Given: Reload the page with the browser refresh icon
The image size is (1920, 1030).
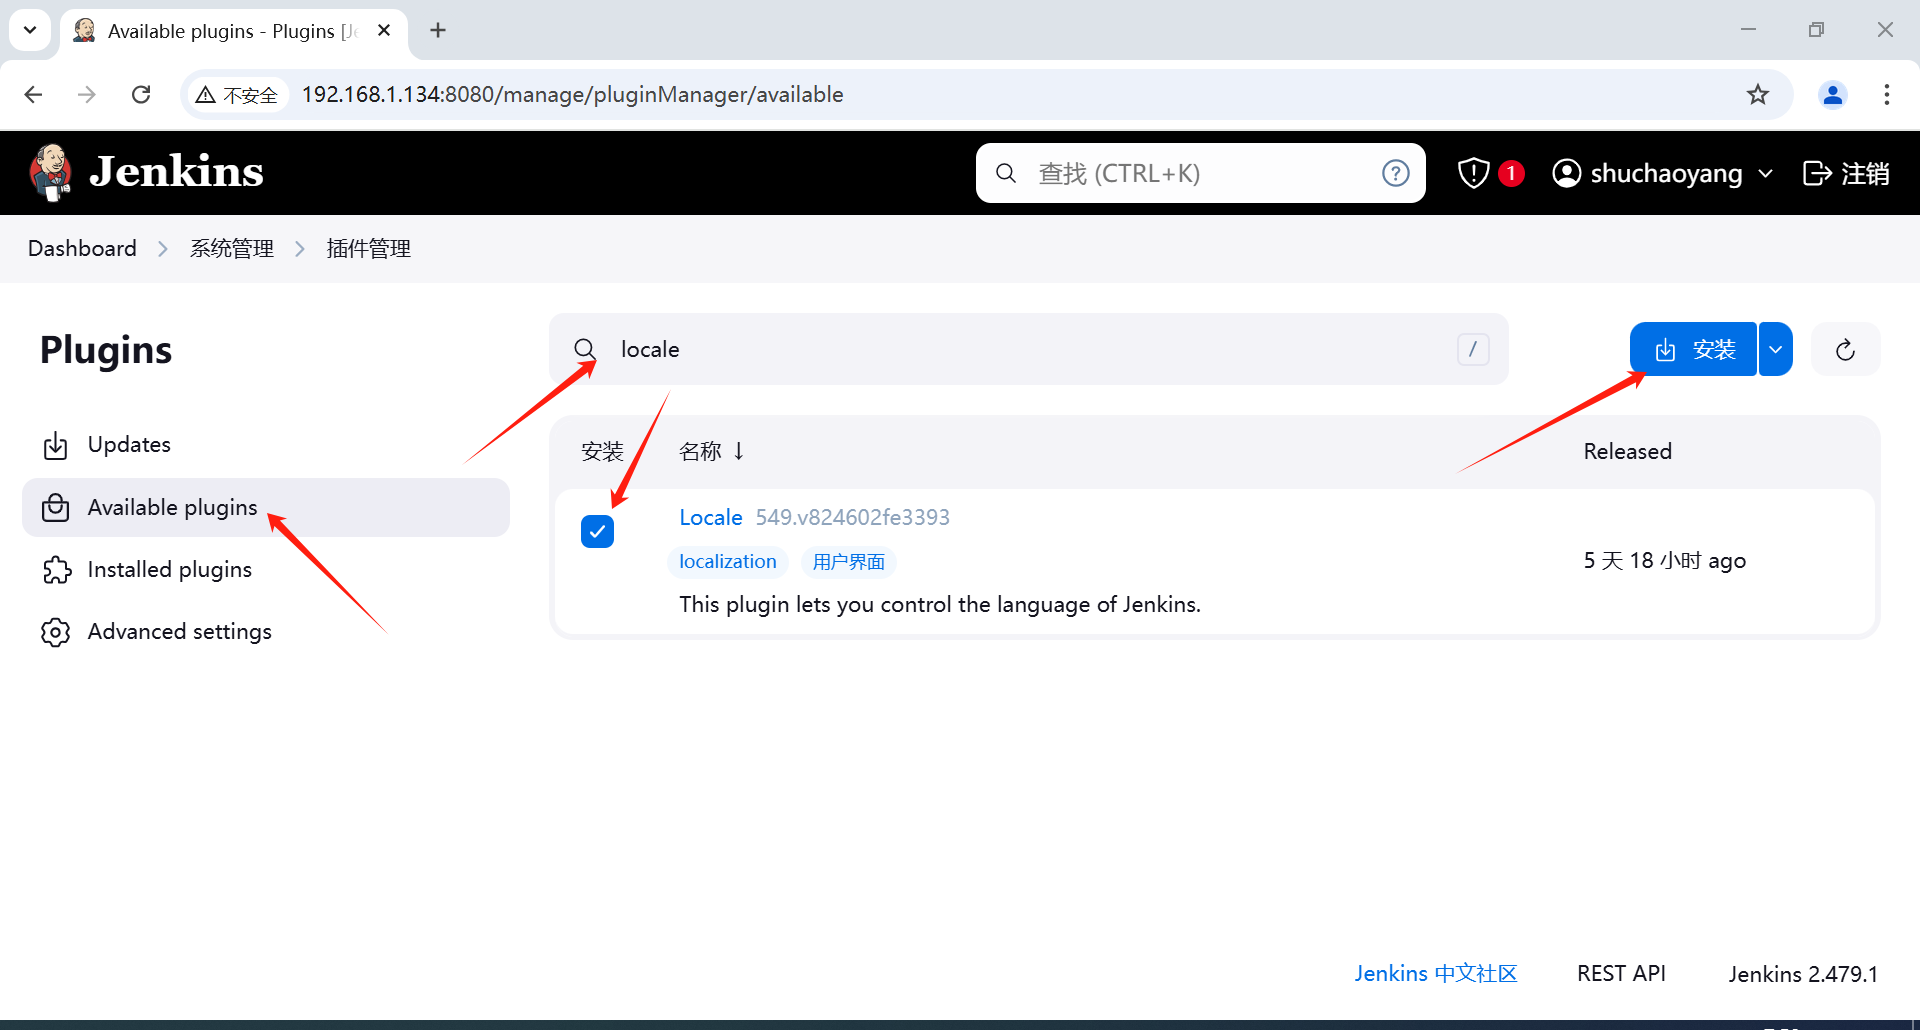Looking at the screenshot, I should (x=141, y=94).
